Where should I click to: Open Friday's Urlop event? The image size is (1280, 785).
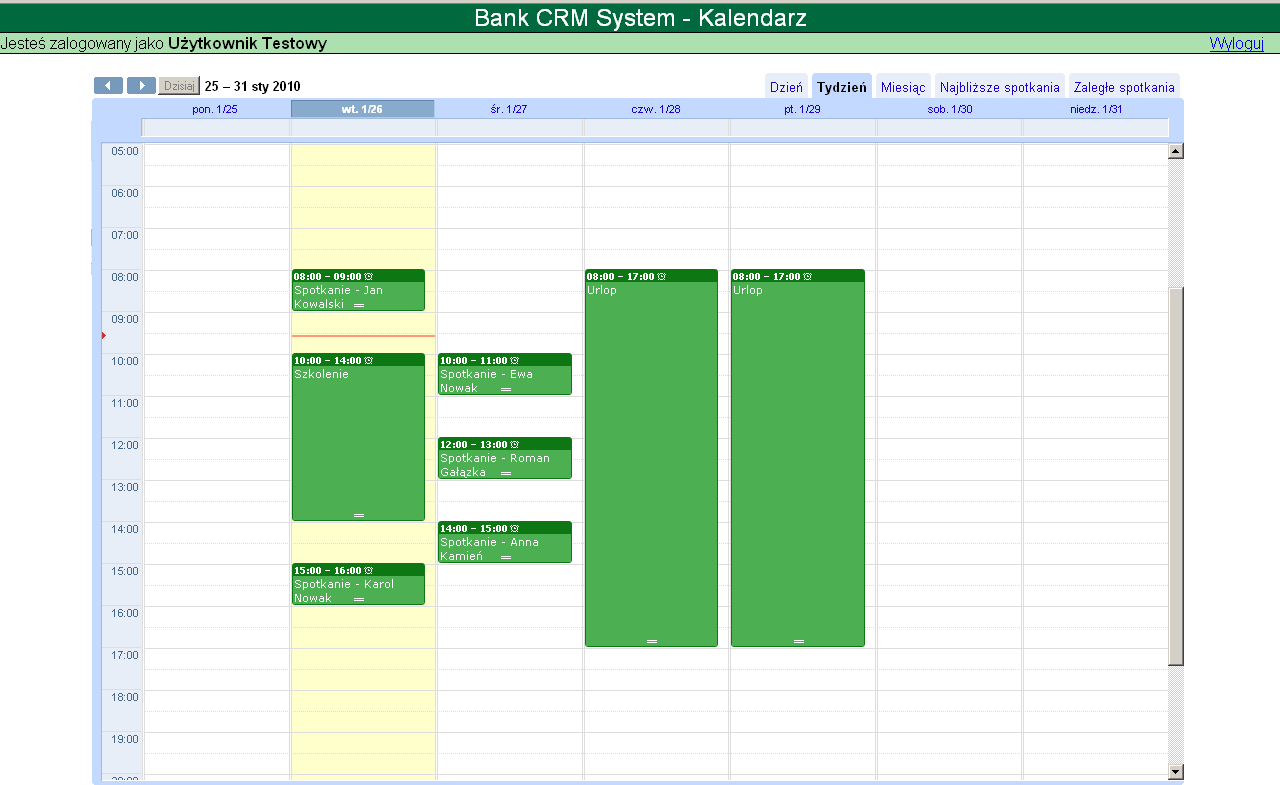pos(798,458)
